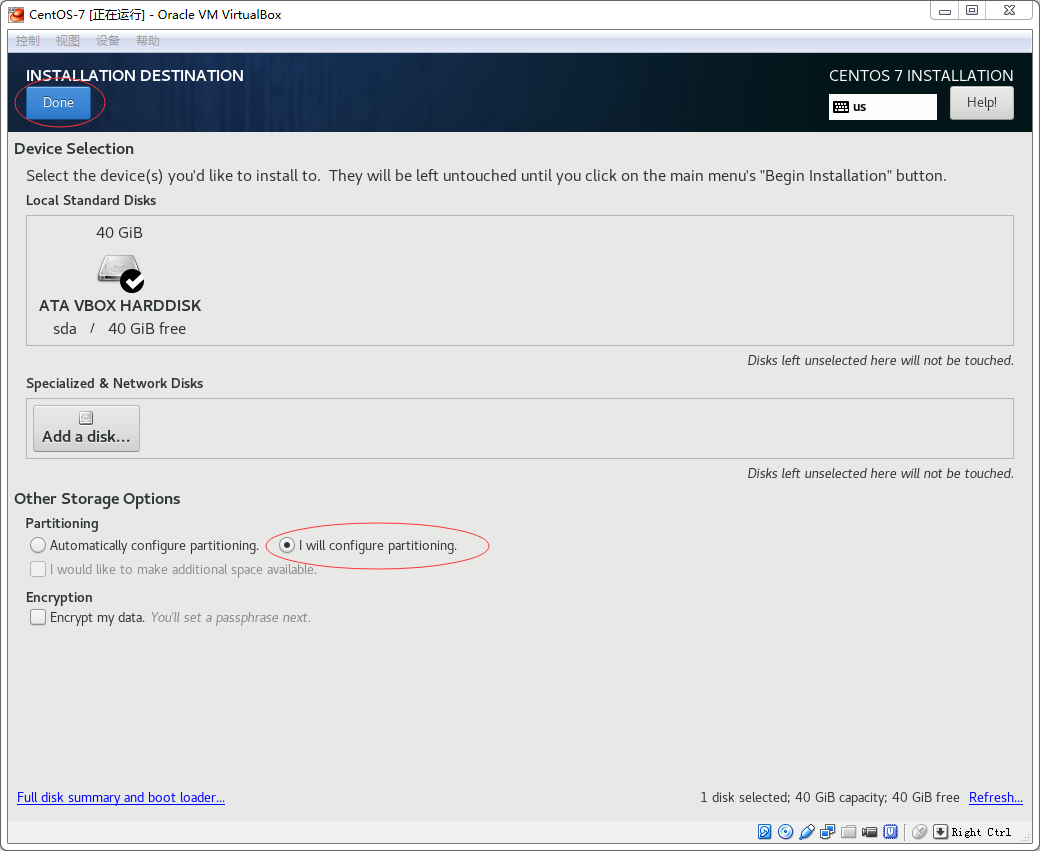
Task: Select I will configure partitioning radio button
Action: click(287, 545)
